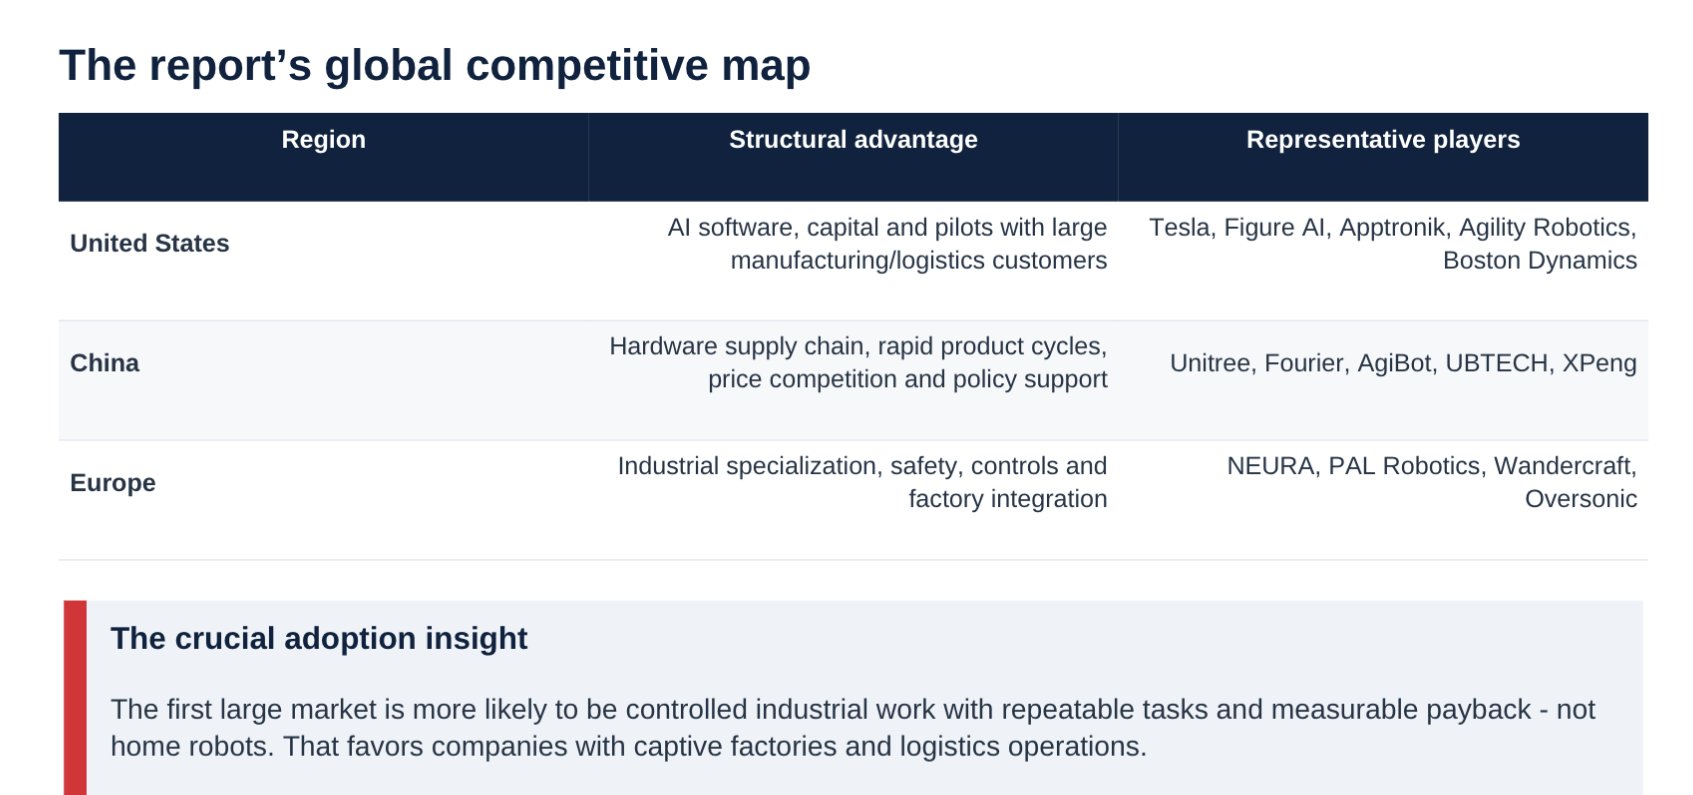Click the Tesla, Figure AI players cell

point(1383,261)
